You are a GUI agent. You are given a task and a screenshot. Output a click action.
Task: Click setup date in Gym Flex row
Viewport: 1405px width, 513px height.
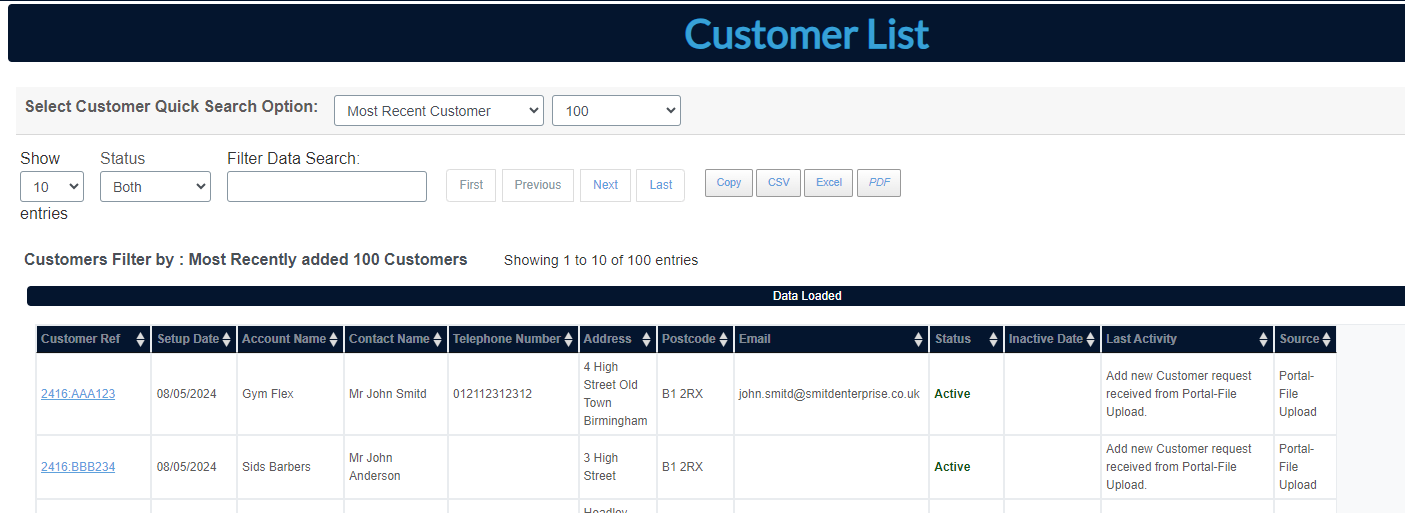[187, 394]
